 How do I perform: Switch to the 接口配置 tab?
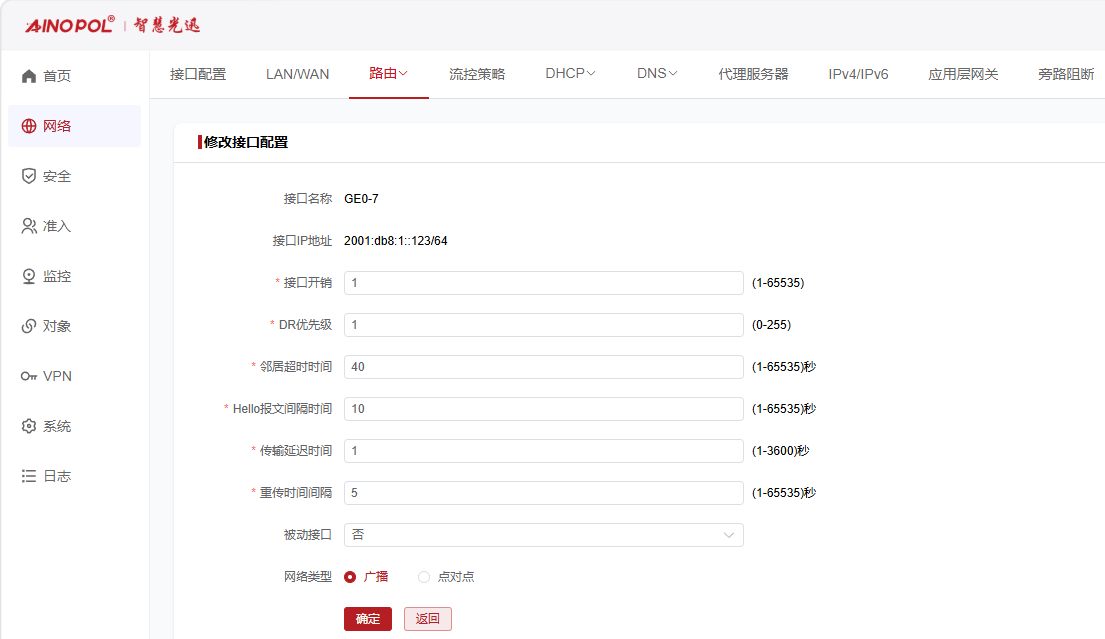tap(198, 74)
